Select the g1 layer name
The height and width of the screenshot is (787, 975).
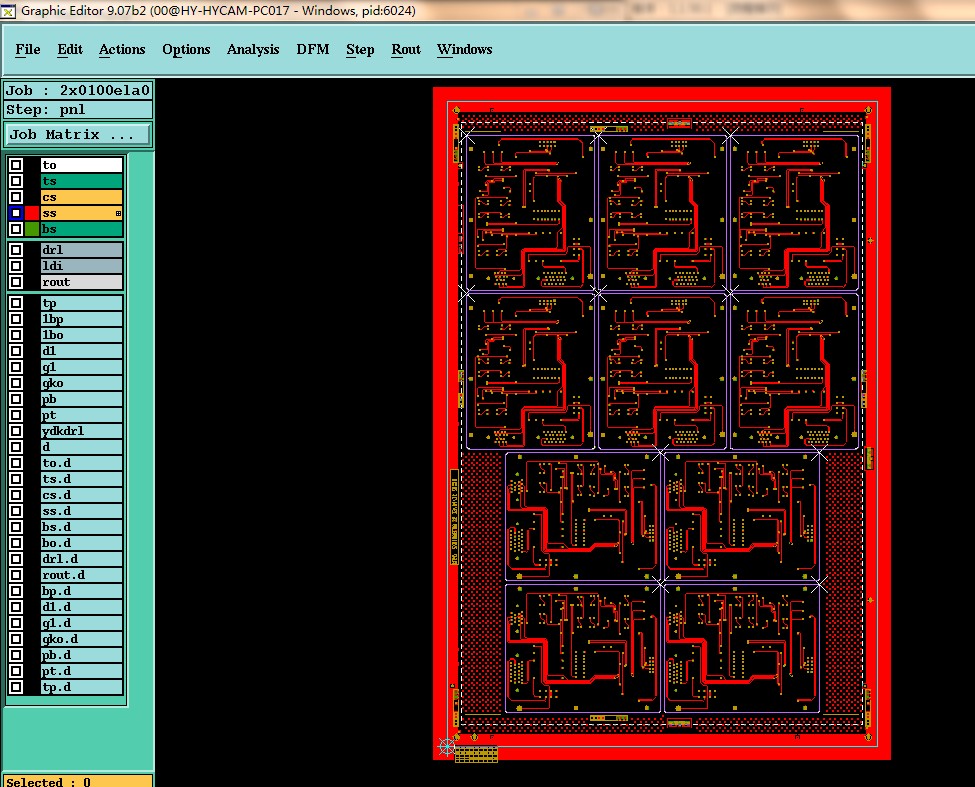coord(81,367)
